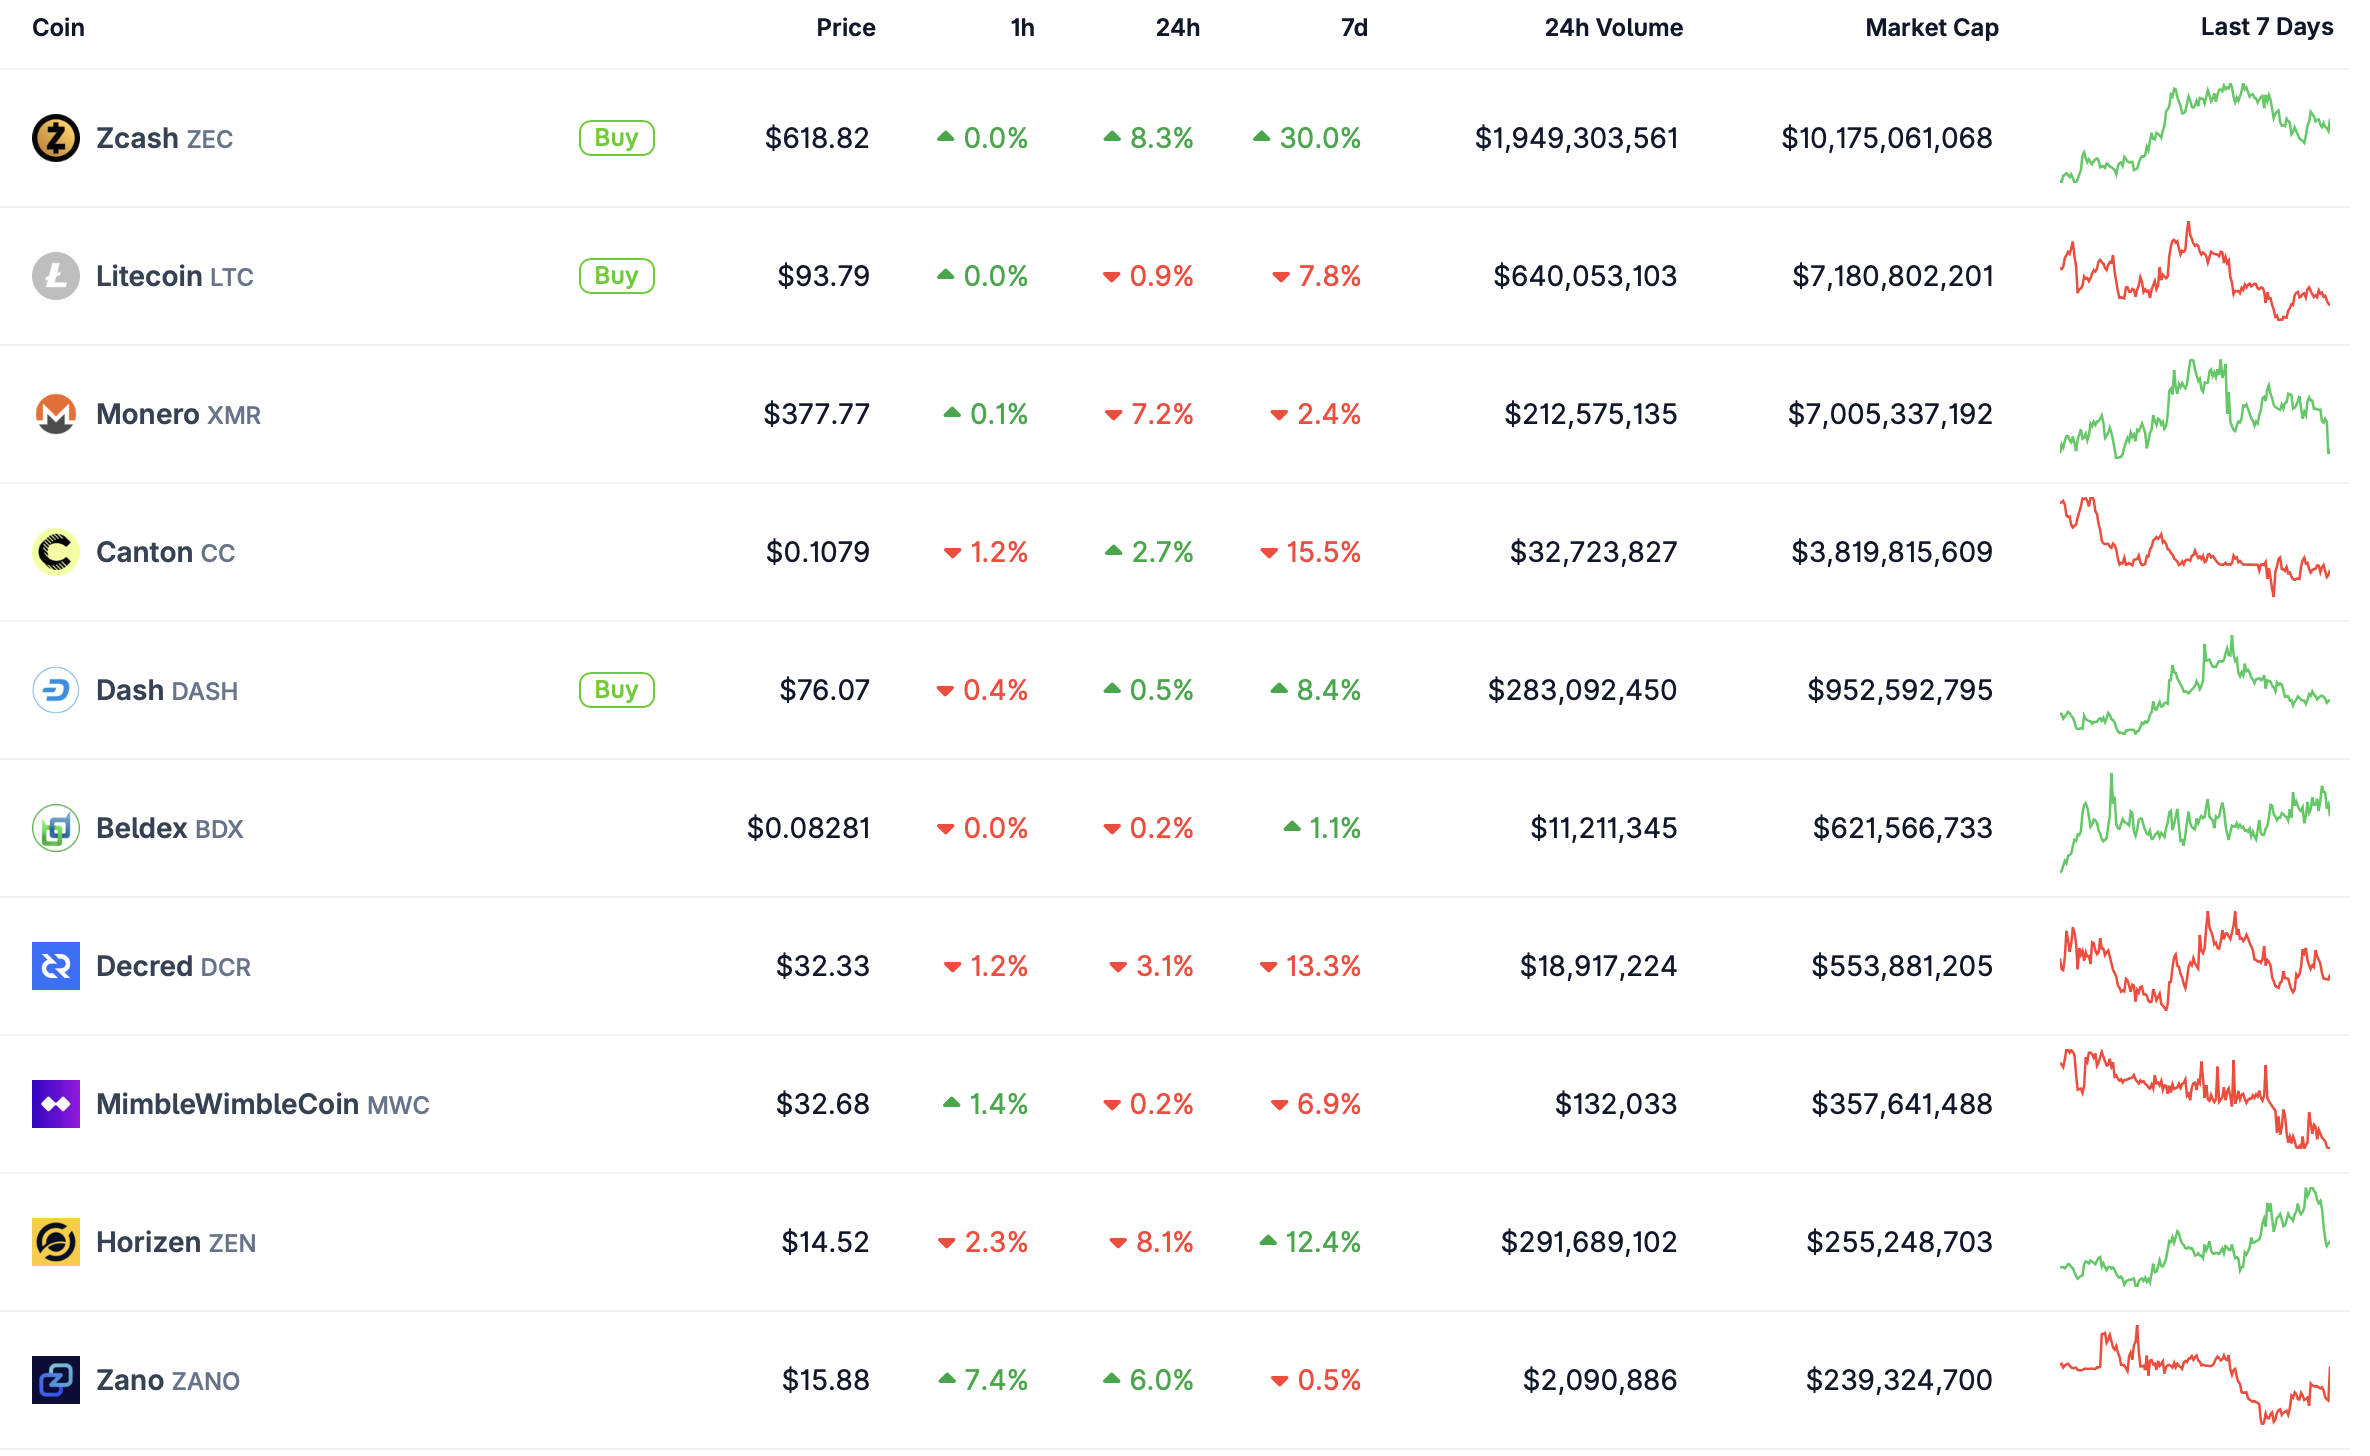Open Horizen's 7-day sparkline chart

pyautogui.click(x=2194, y=1238)
